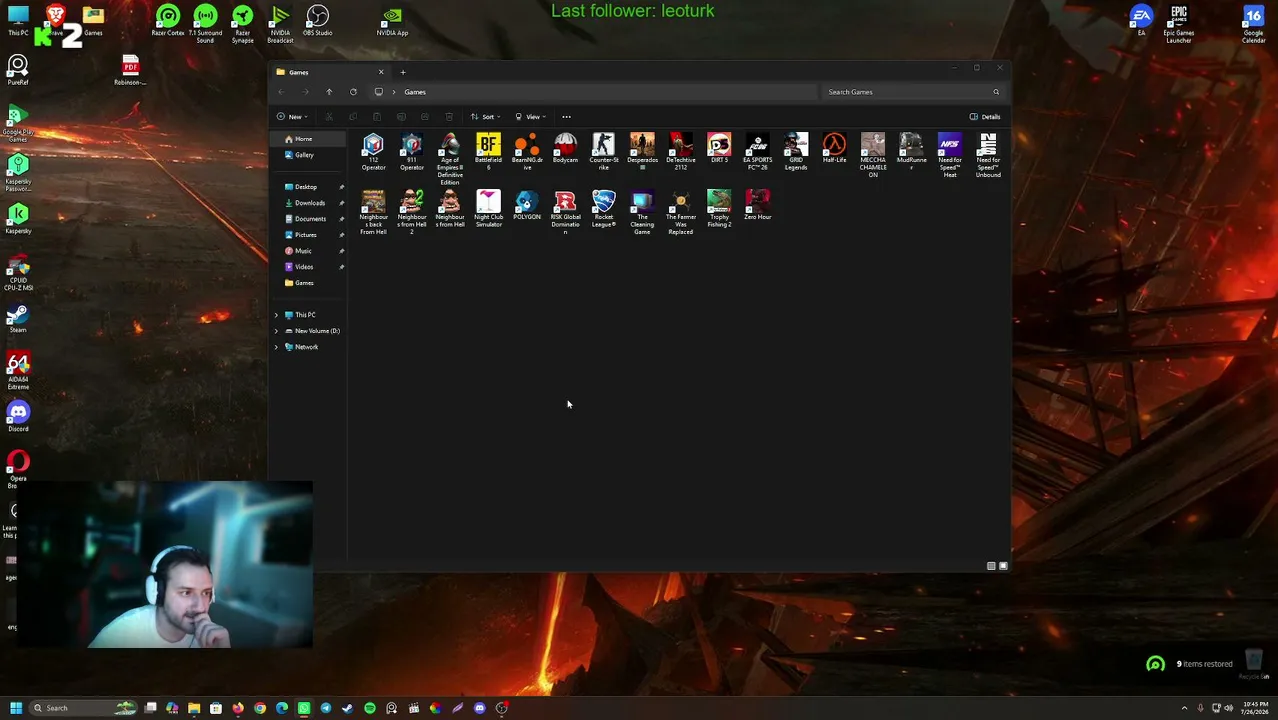Go up one folder level
The height and width of the screenshot is (720, 1278).
tap(329, 92)
